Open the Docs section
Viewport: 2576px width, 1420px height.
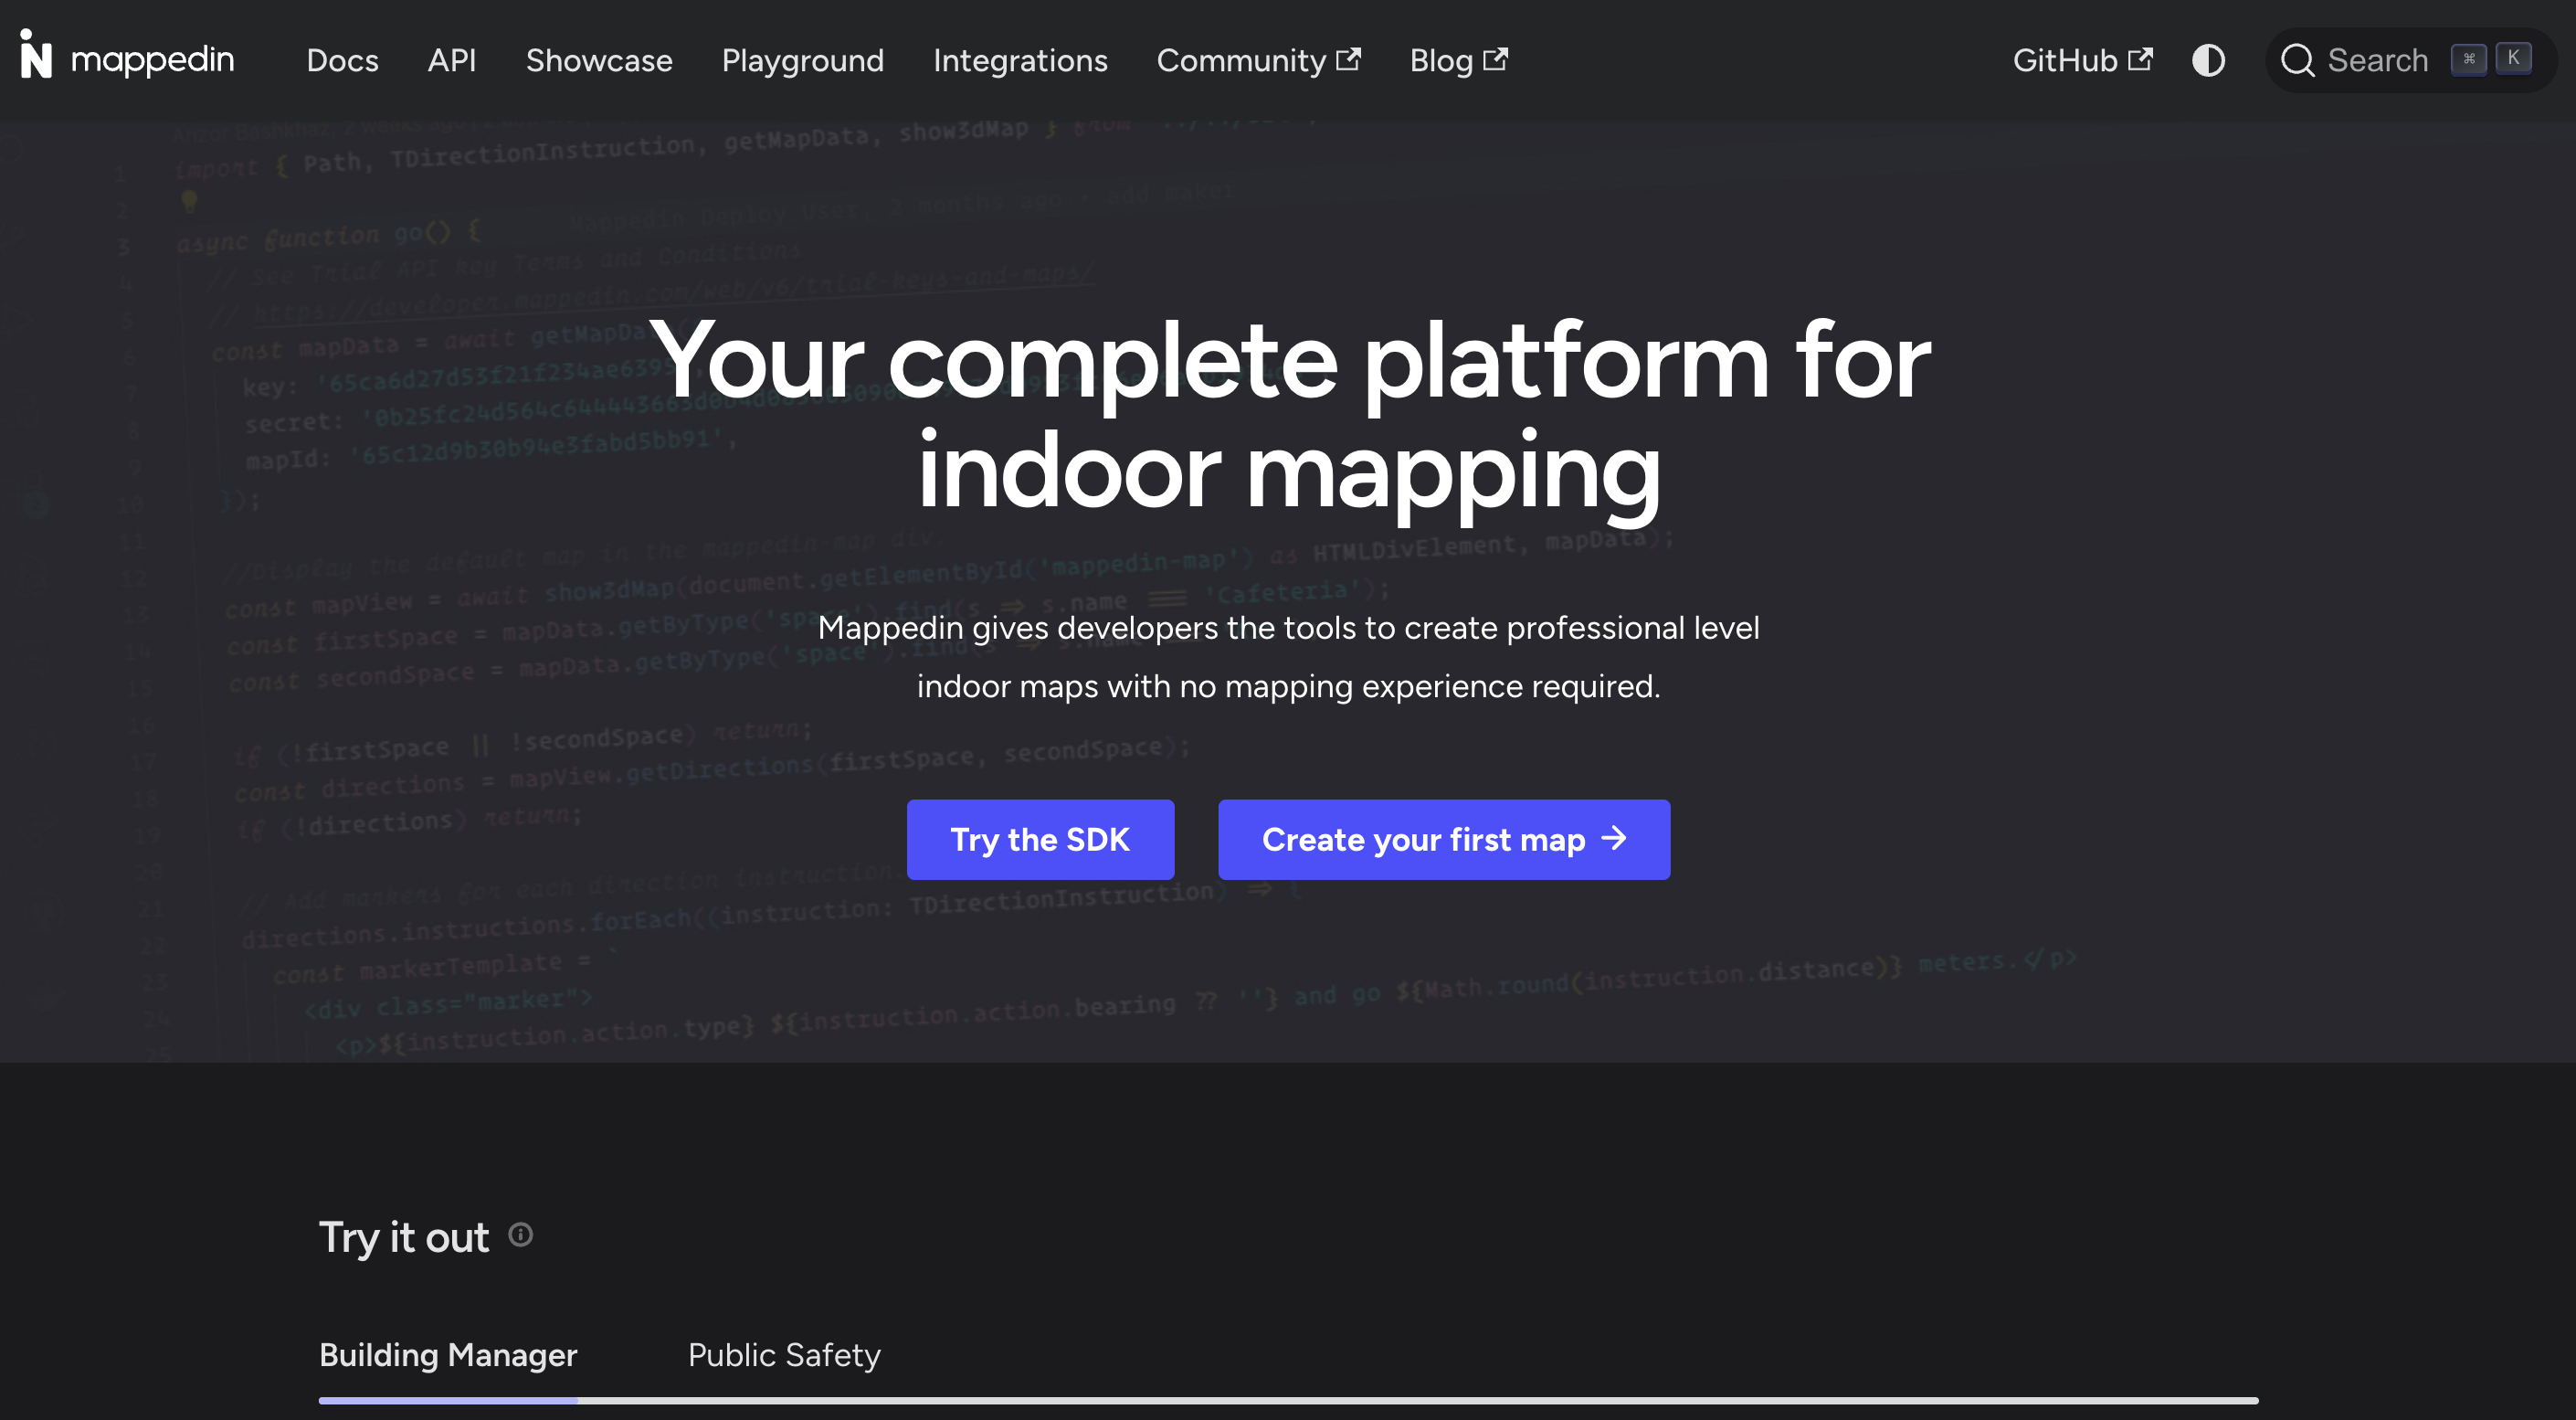point(342,60)
